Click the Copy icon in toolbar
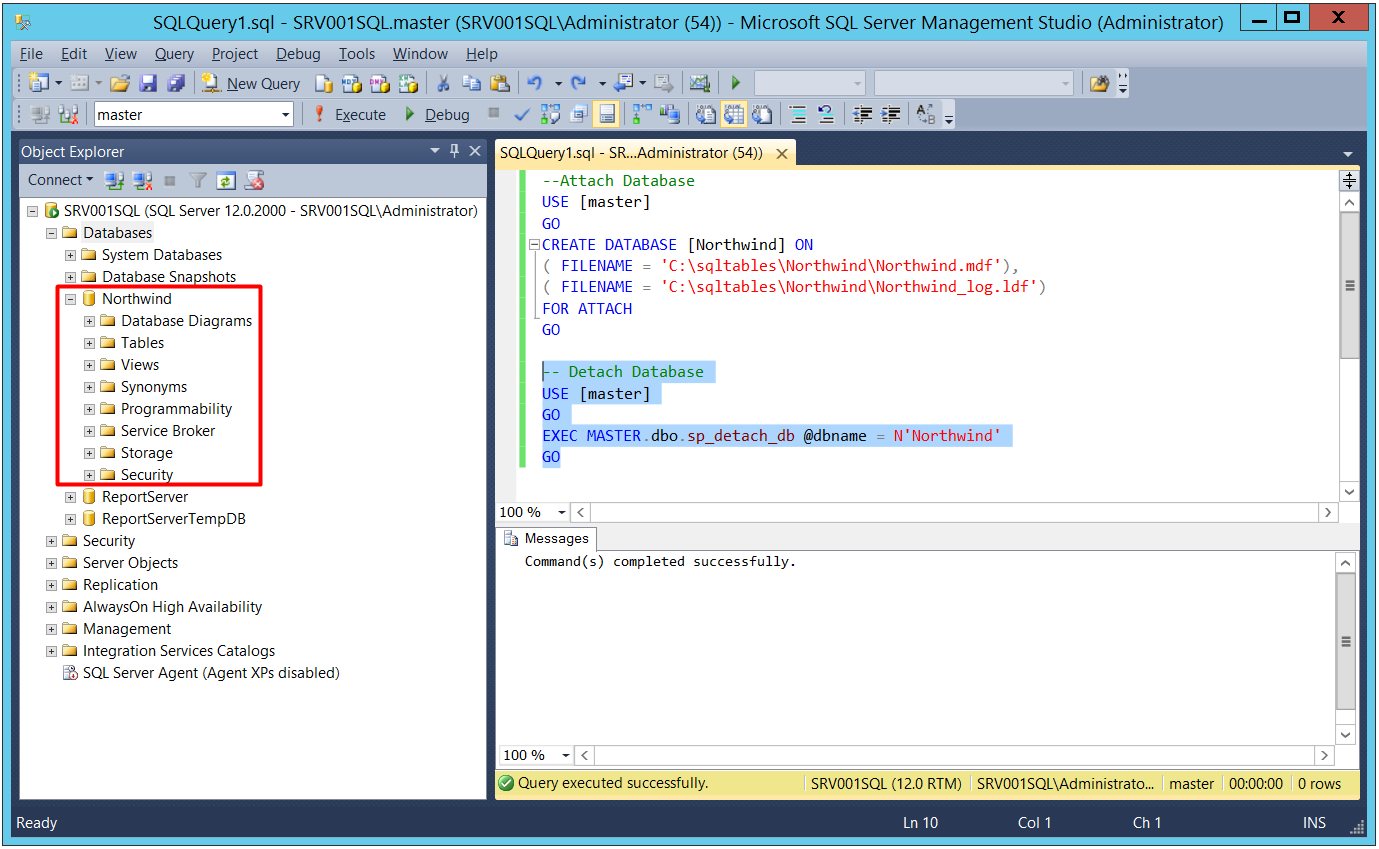Screen dimensions: 1379x849 tap(471, 84)
